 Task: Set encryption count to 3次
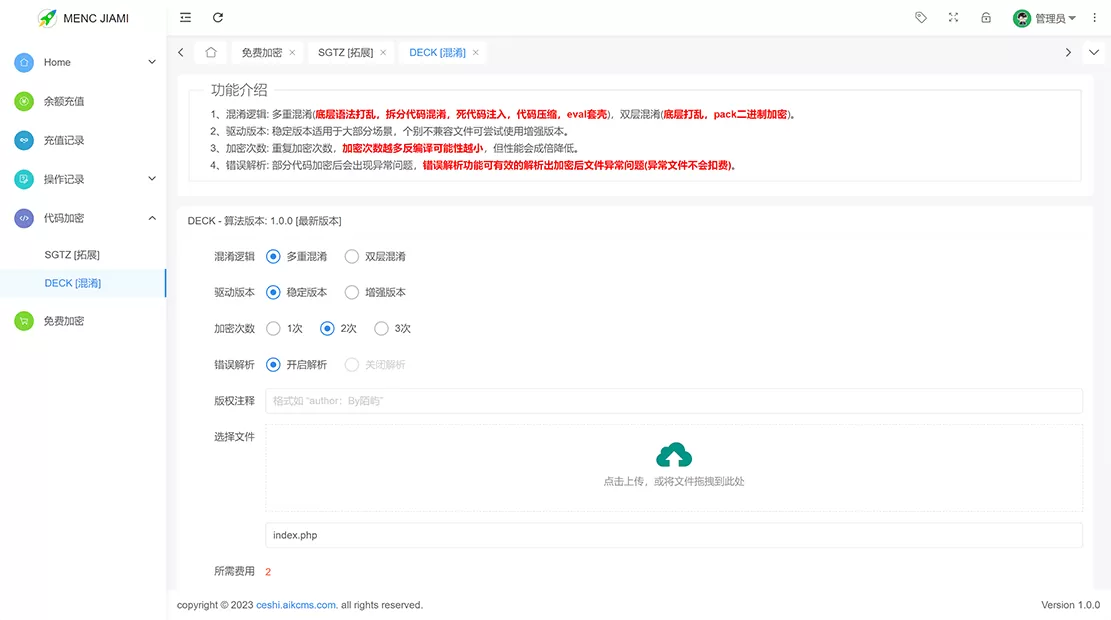[381, 329]
